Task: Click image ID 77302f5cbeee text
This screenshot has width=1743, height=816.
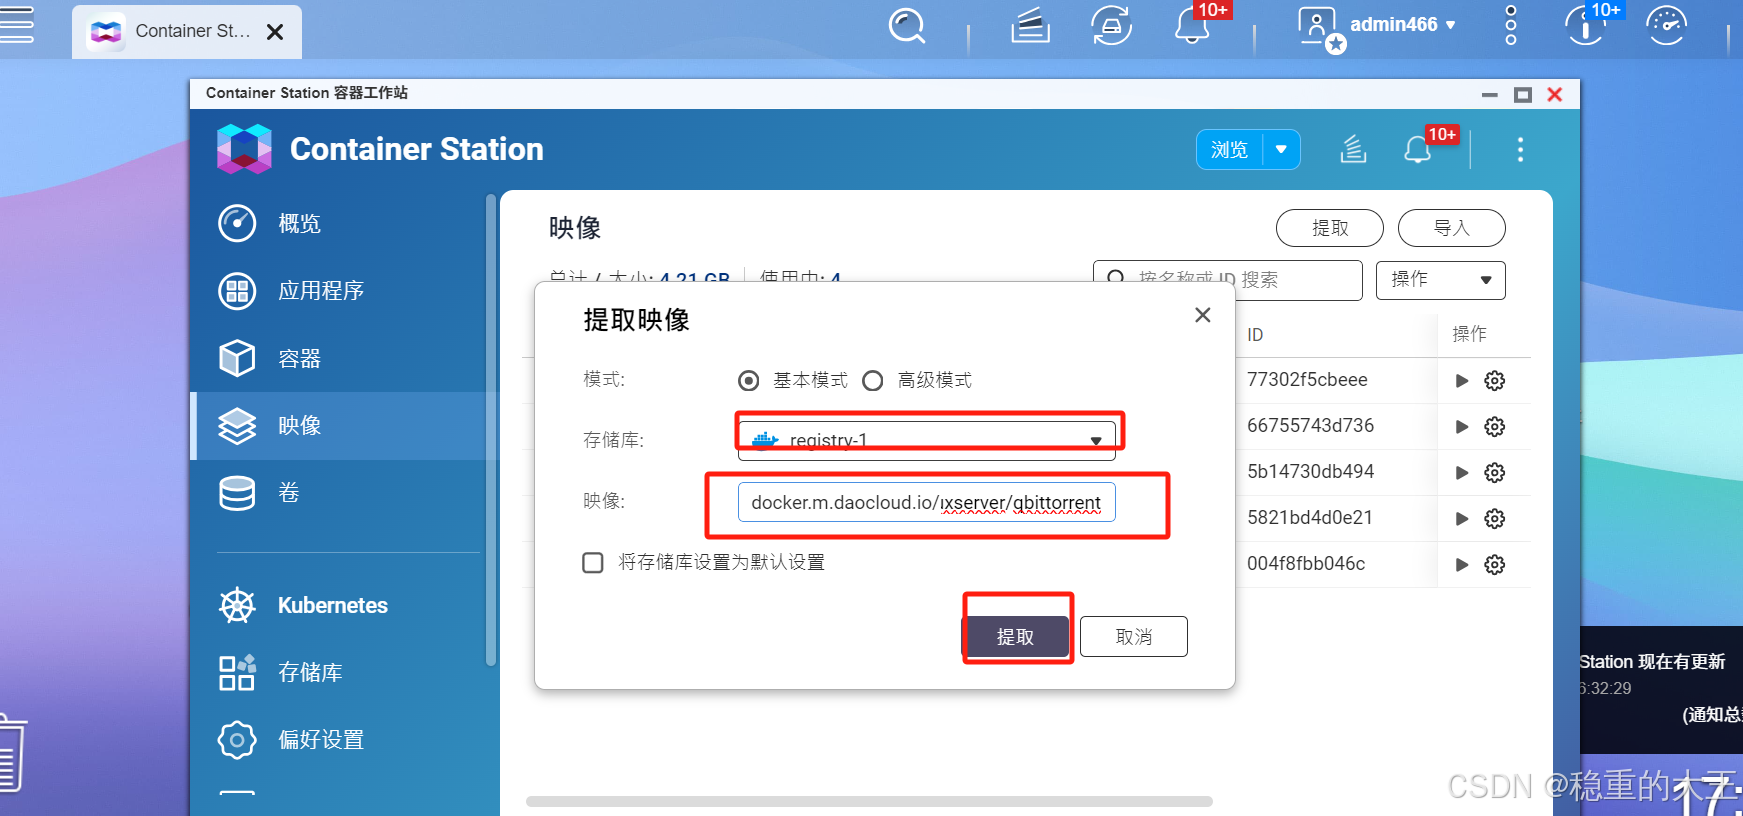Action: click(x=1307, y=380)
